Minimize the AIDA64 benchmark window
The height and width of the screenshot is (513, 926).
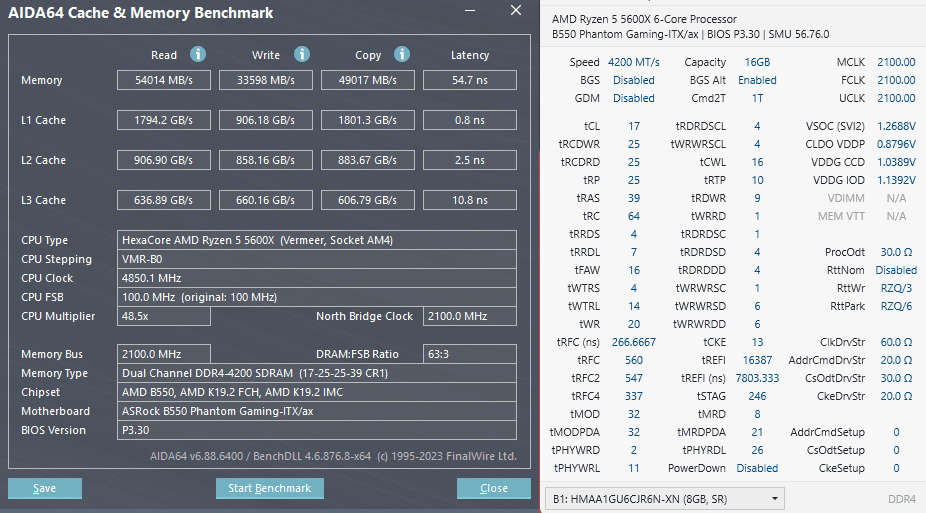click(470, 11)
